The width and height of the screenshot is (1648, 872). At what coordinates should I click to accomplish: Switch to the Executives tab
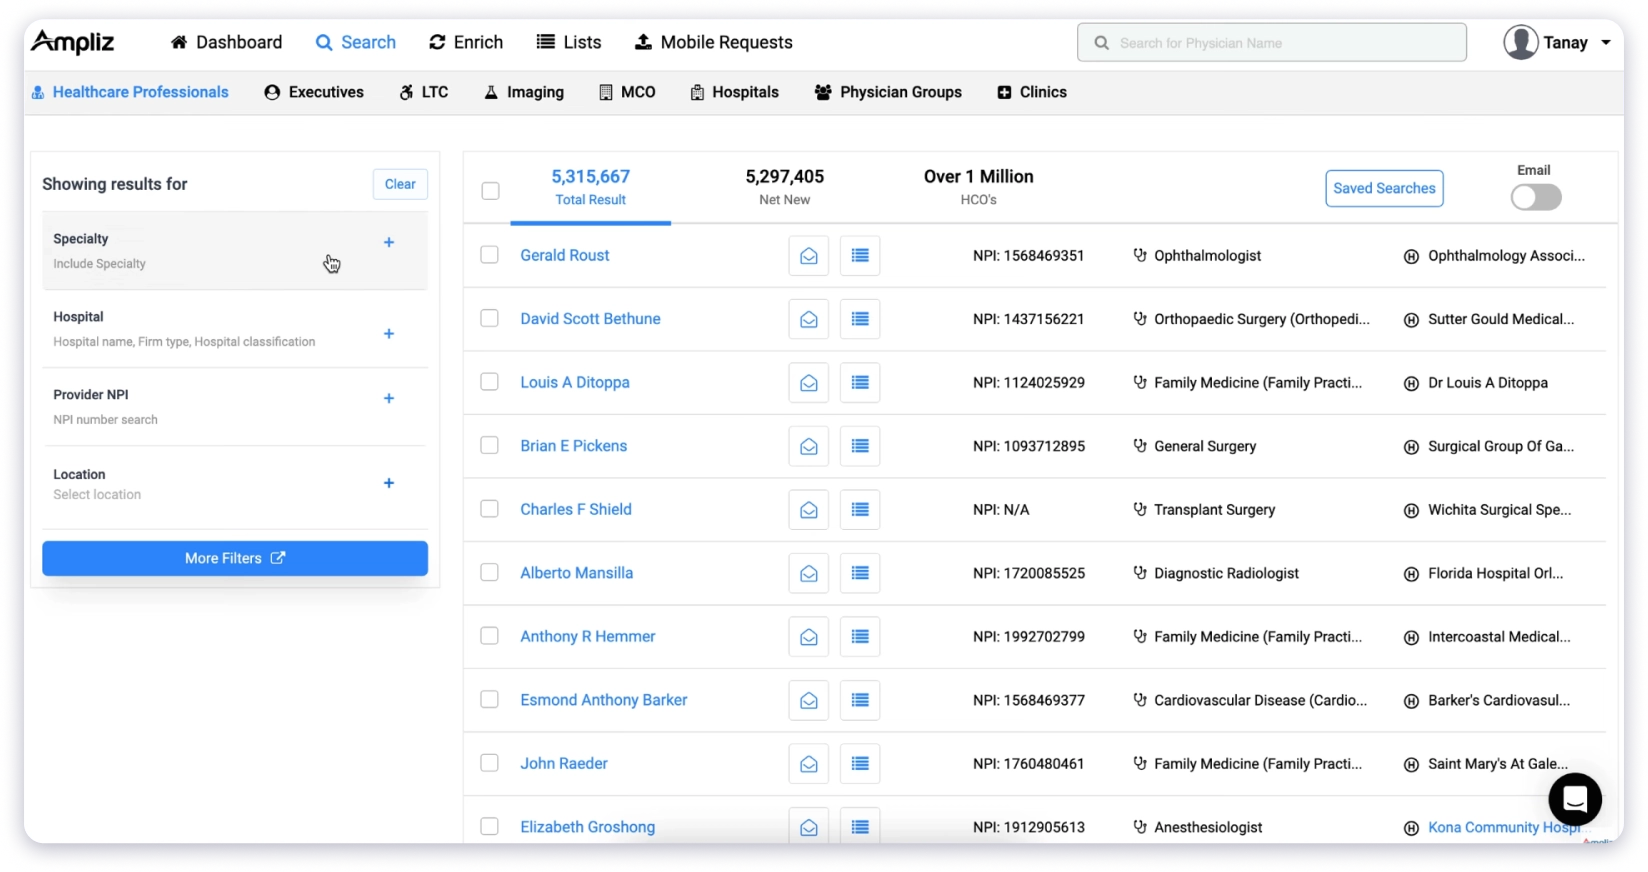click(314, 92)
